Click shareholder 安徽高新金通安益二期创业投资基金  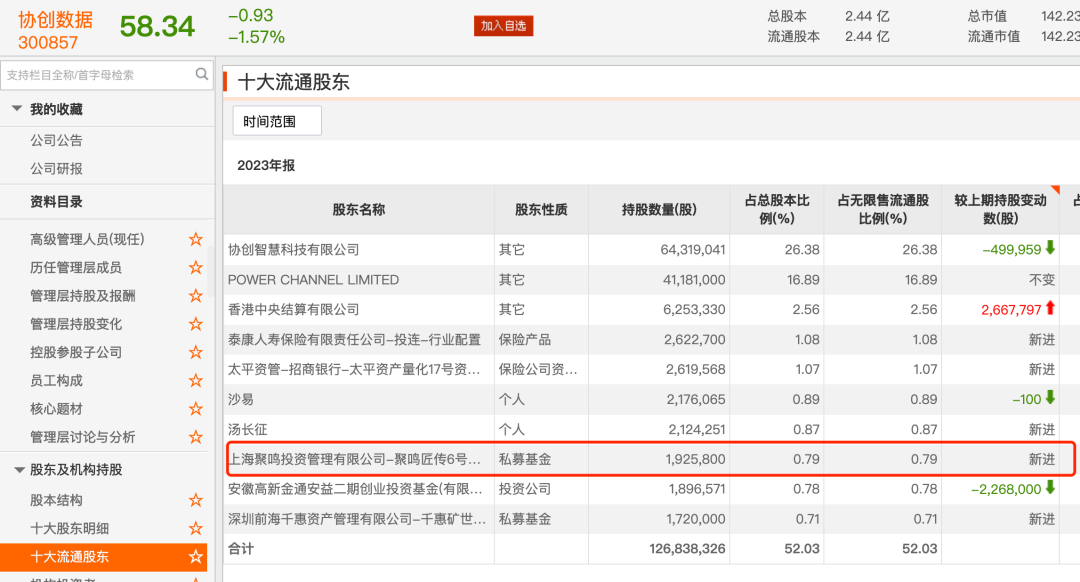click(x=355, y=489)
